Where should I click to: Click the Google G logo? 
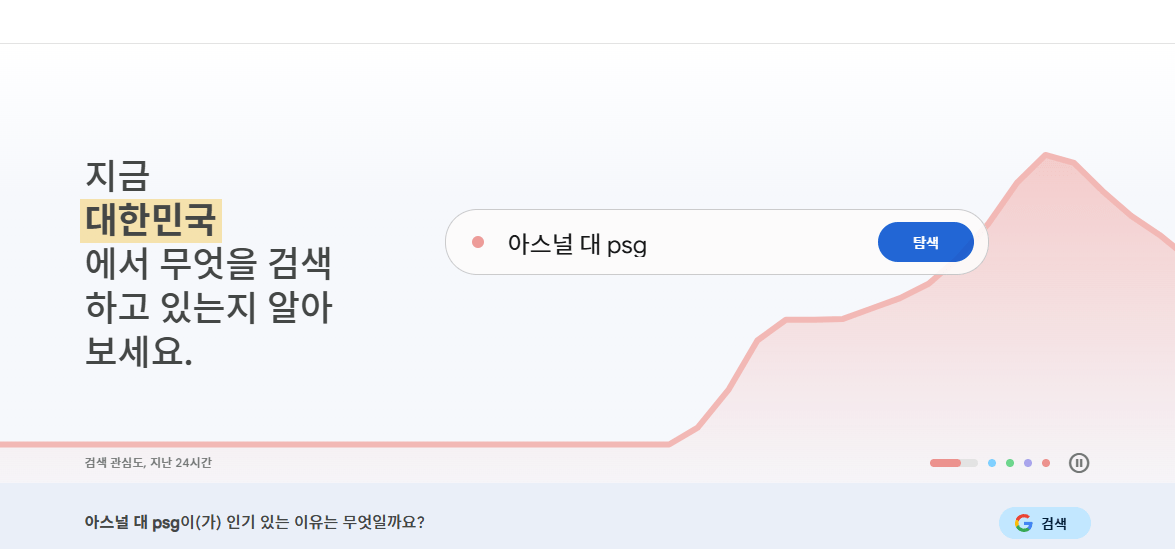click(1023, 523)
